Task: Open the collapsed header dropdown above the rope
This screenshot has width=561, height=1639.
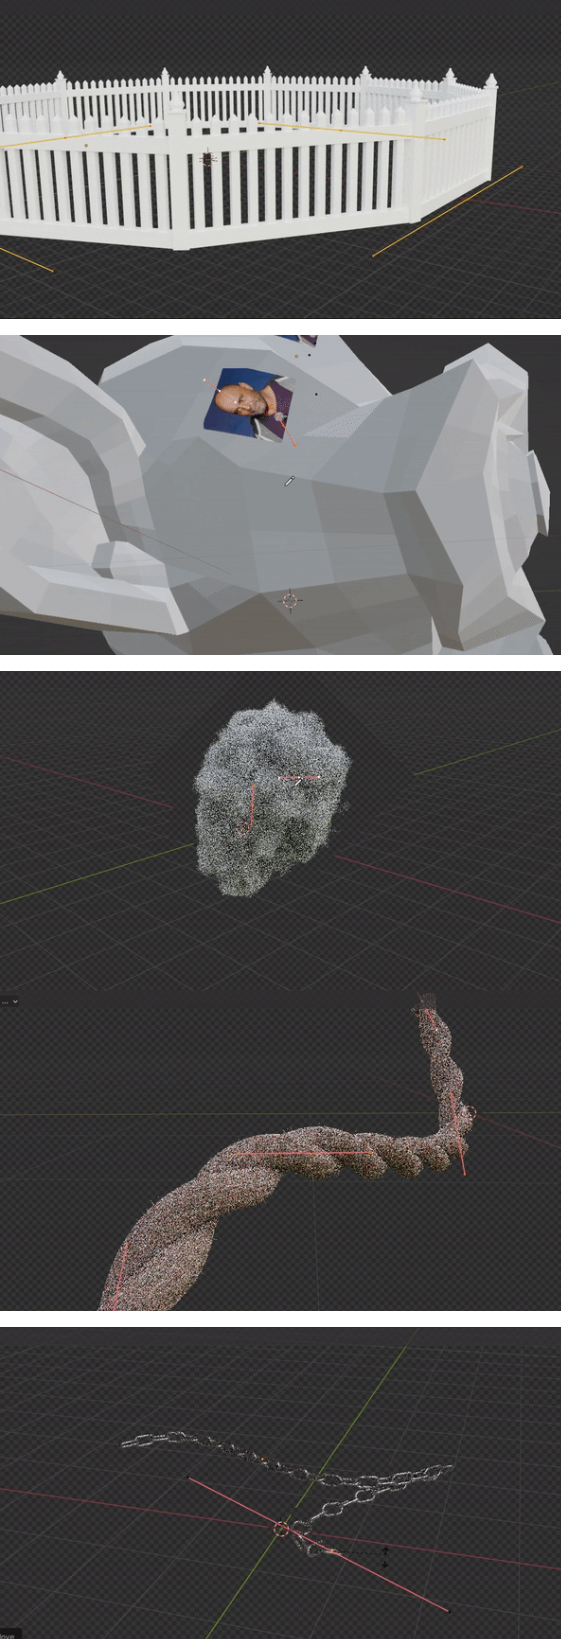Action: (x=10, y=1001)
